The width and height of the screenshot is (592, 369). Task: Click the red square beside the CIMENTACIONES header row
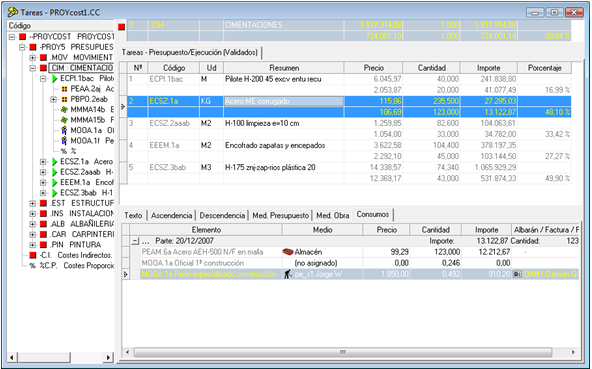[x=121, y=27]
